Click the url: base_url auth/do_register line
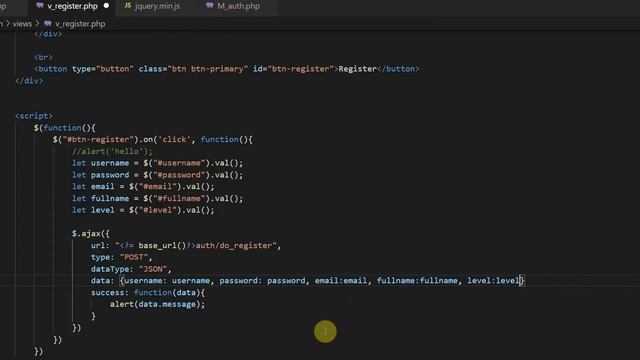Screen dimensions: 640x360 [186, 246]
